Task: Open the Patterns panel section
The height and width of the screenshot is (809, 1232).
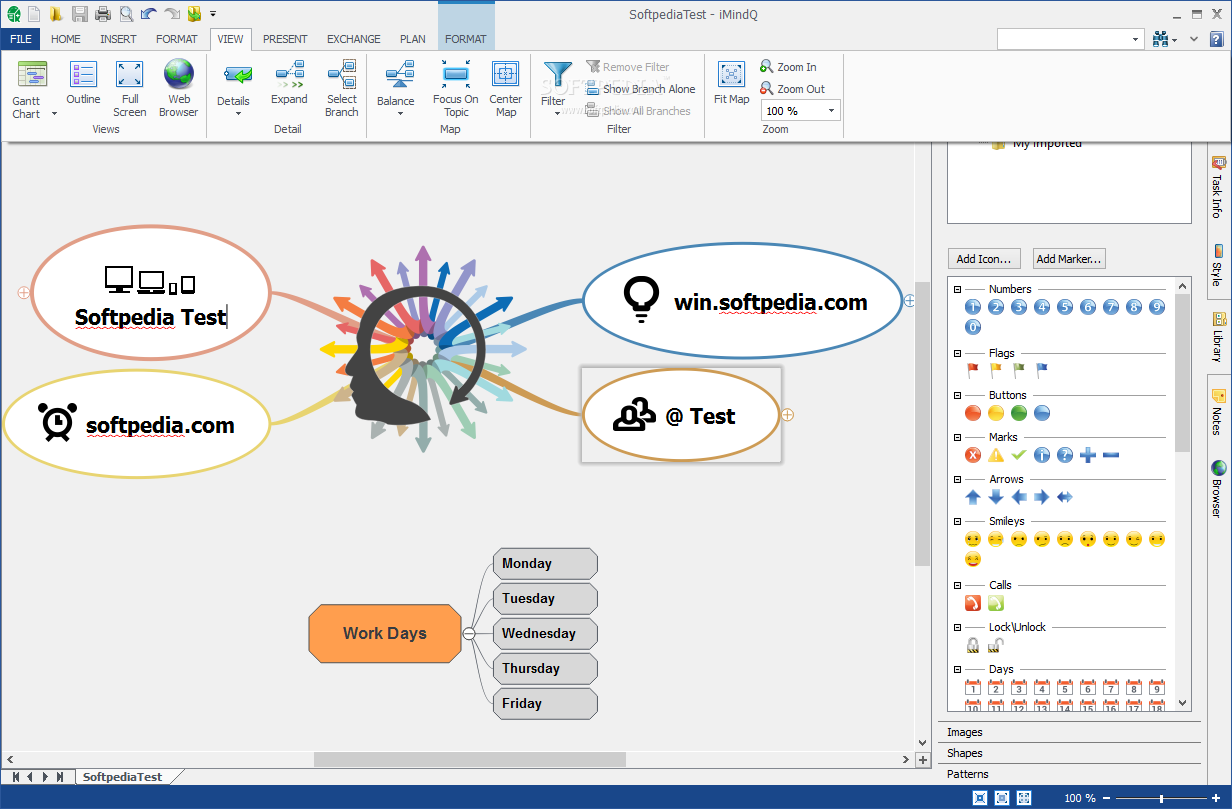Action: pos(1069,774)
